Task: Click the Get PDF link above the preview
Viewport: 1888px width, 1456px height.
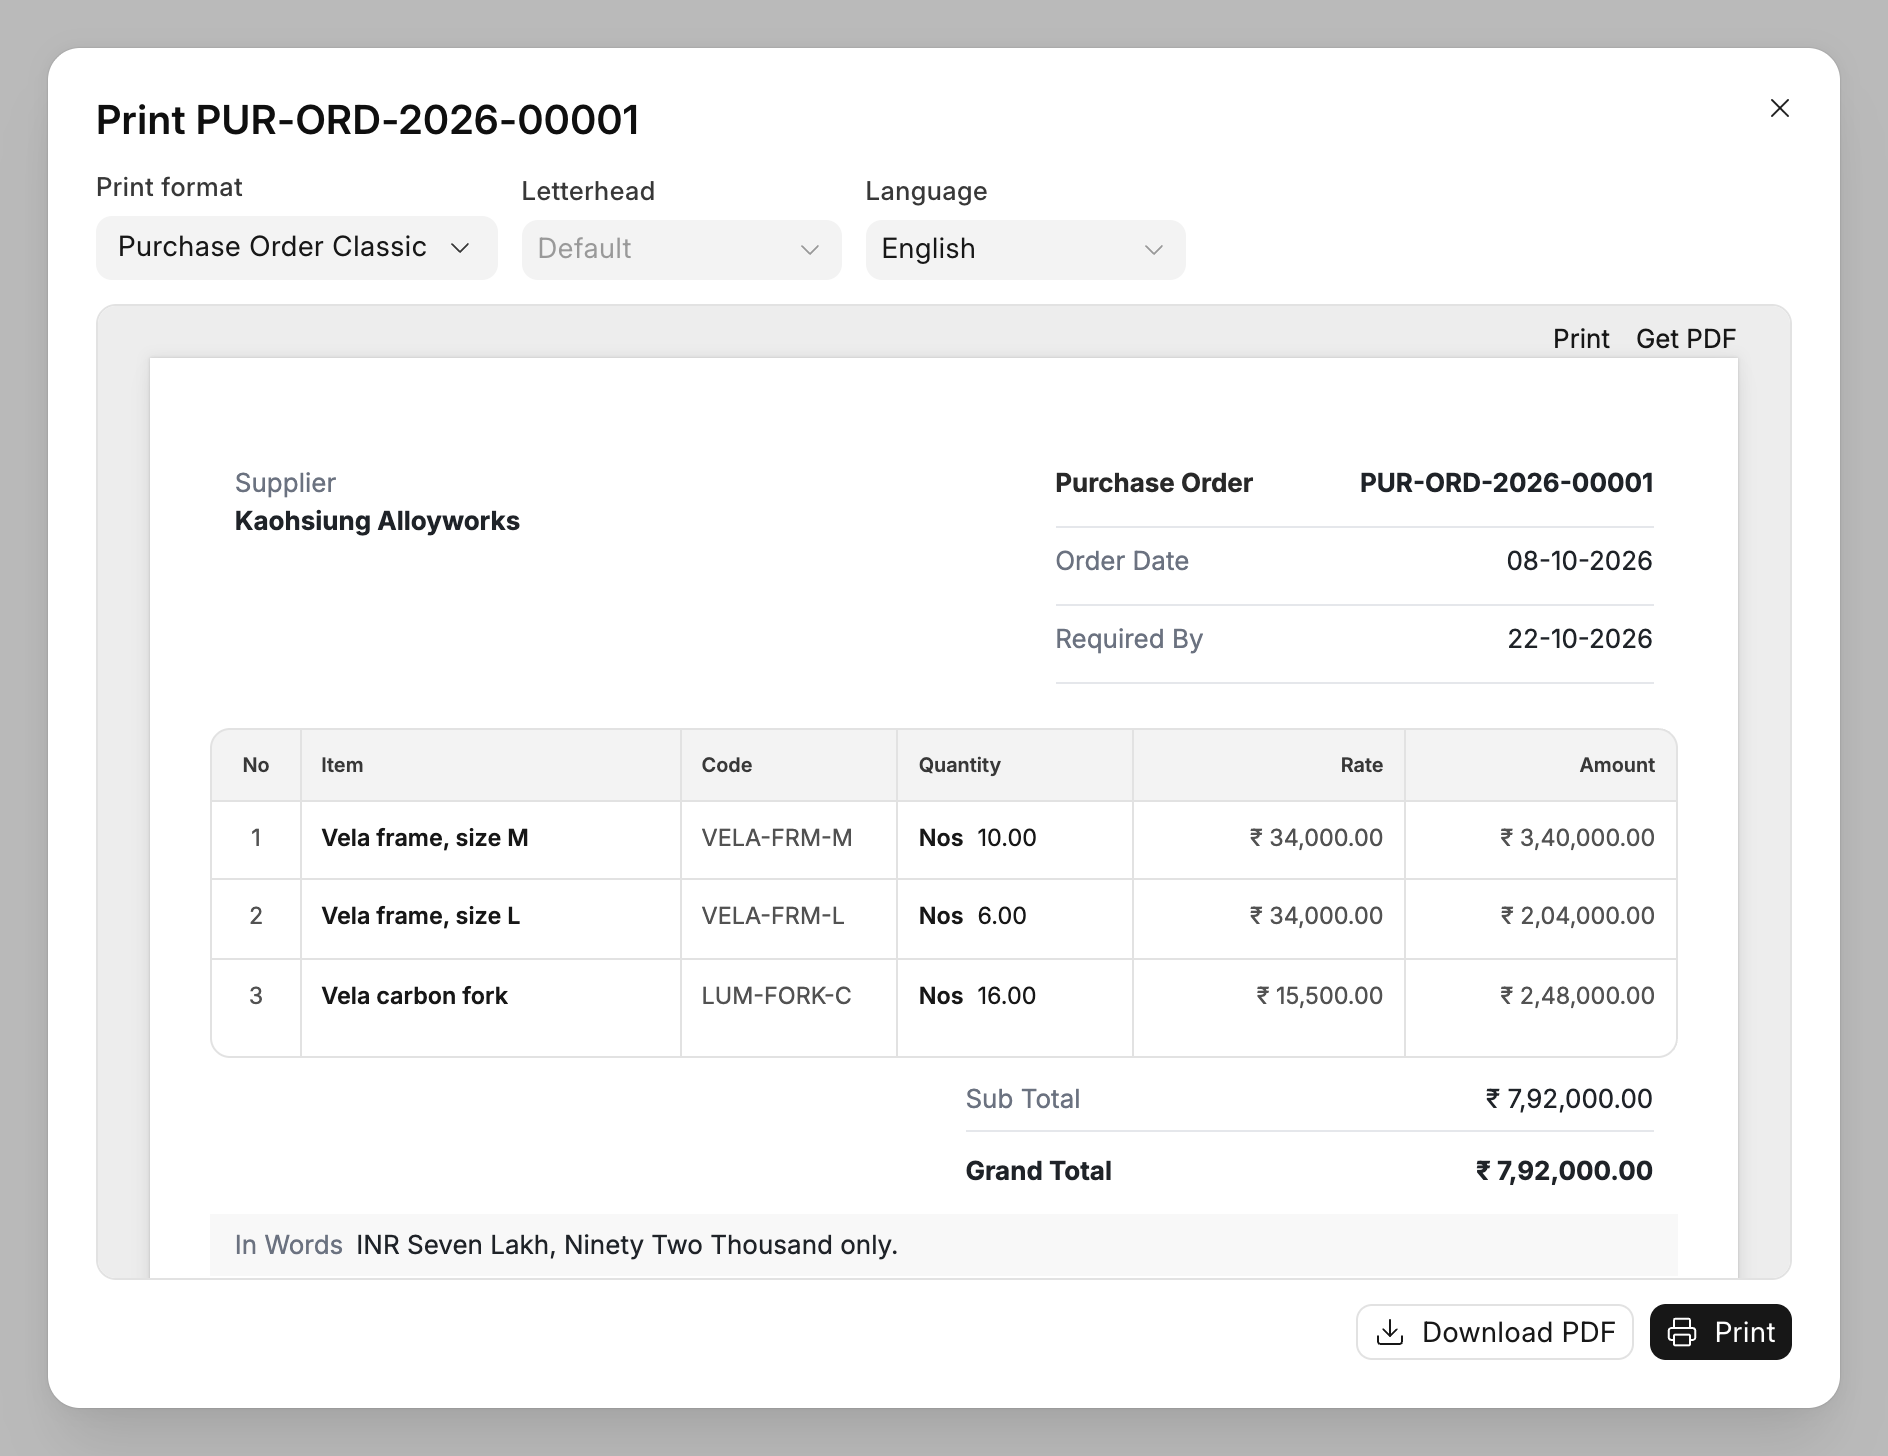Action: pyautogui.click(x=1686, y=339)
